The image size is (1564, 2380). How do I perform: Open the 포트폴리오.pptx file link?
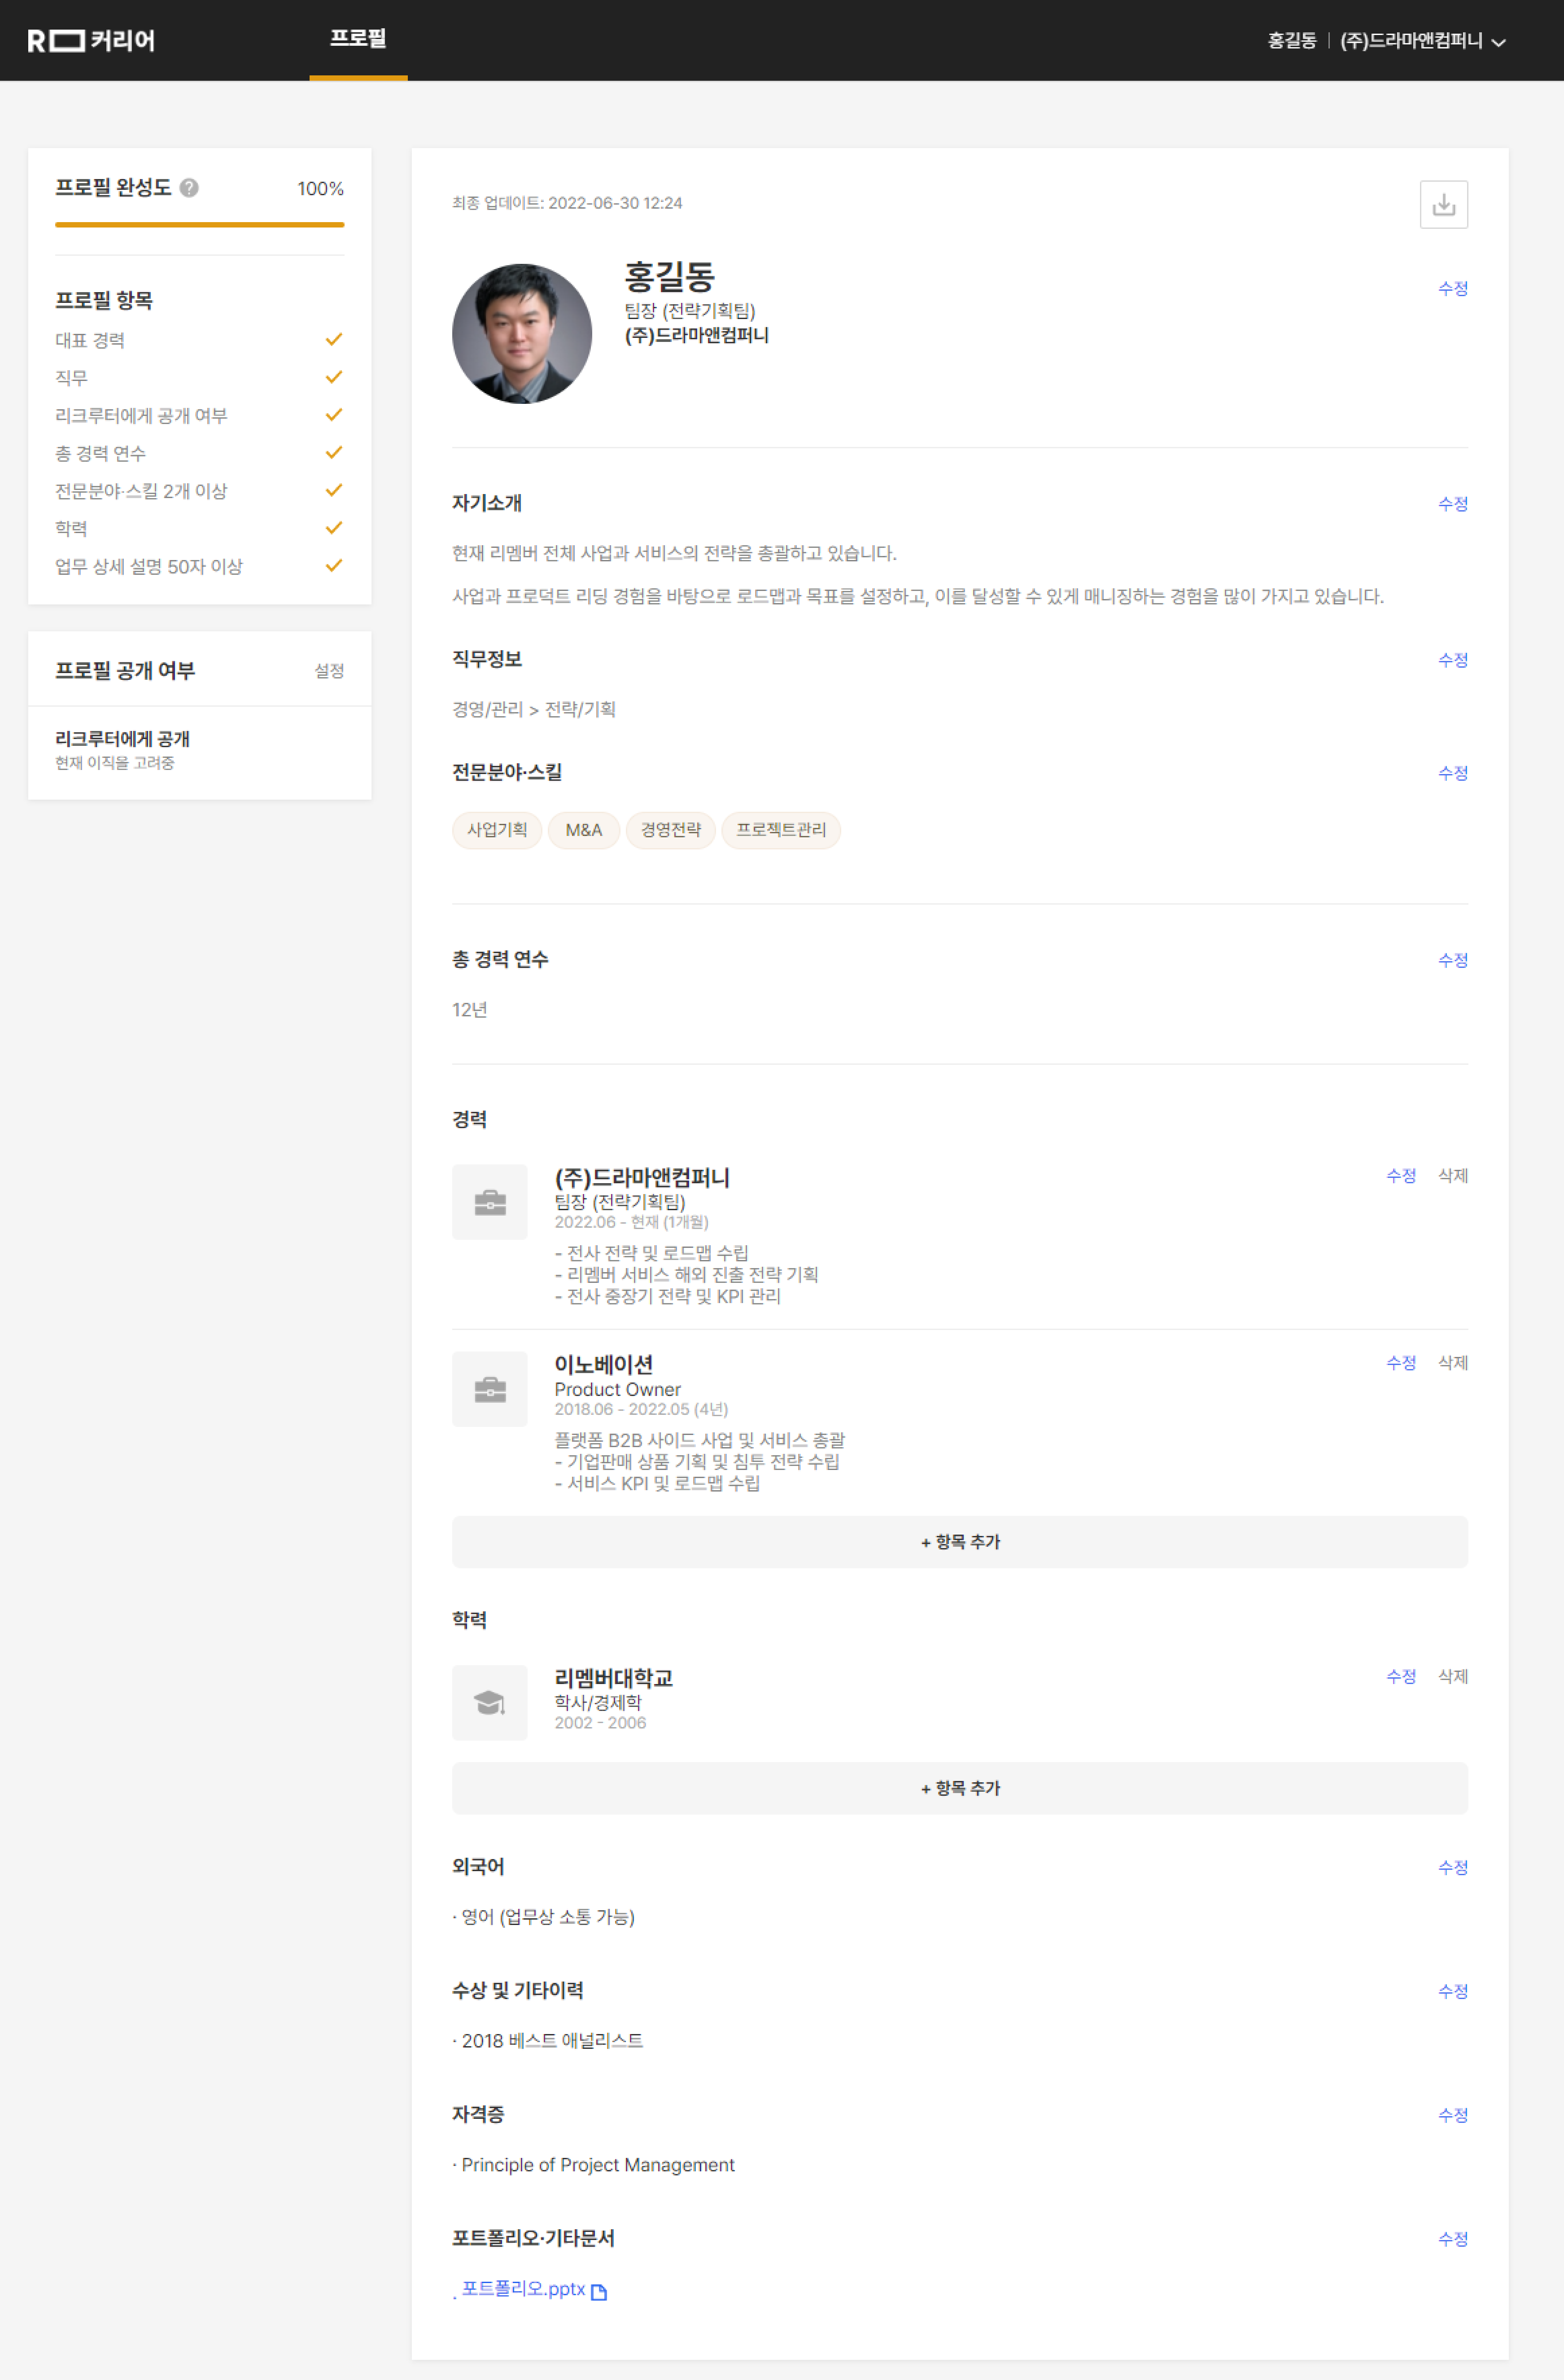[x=523, y=2289]
